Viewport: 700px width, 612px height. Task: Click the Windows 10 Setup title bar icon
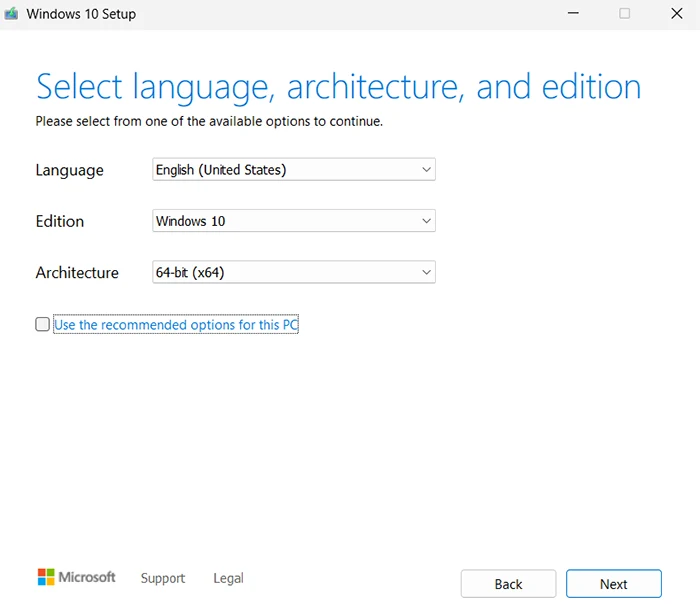(11, 14)
